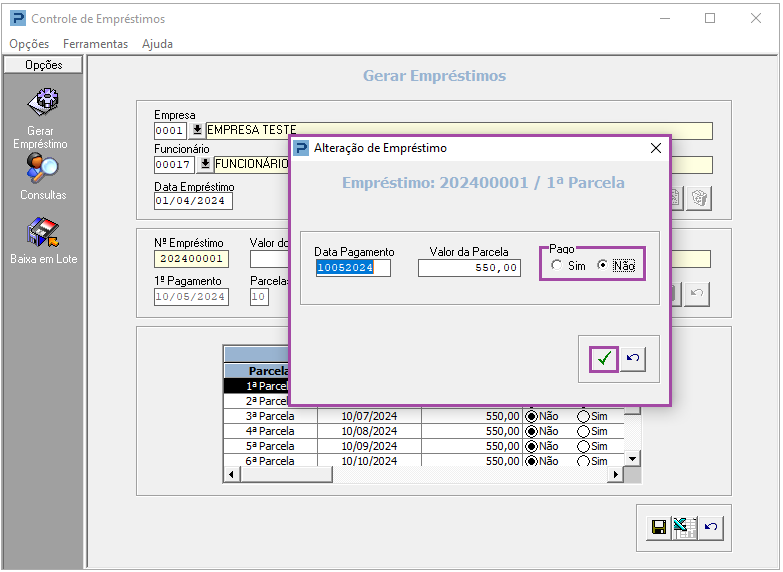The width and height of the screenshot is (783, 572).
Task: Open the Ferramentas menu
Action: pos(95,44)
